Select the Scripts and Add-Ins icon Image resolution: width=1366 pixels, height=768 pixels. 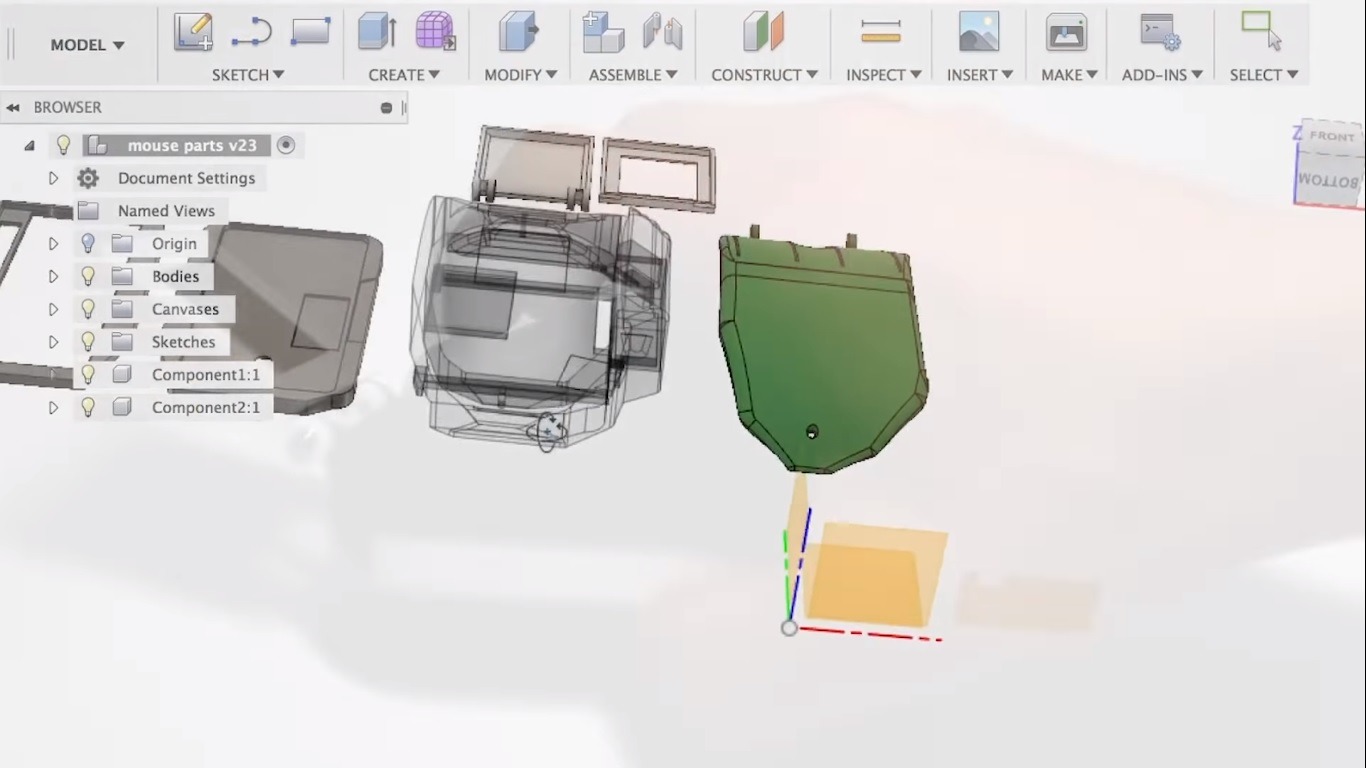tap(1160, 31)
